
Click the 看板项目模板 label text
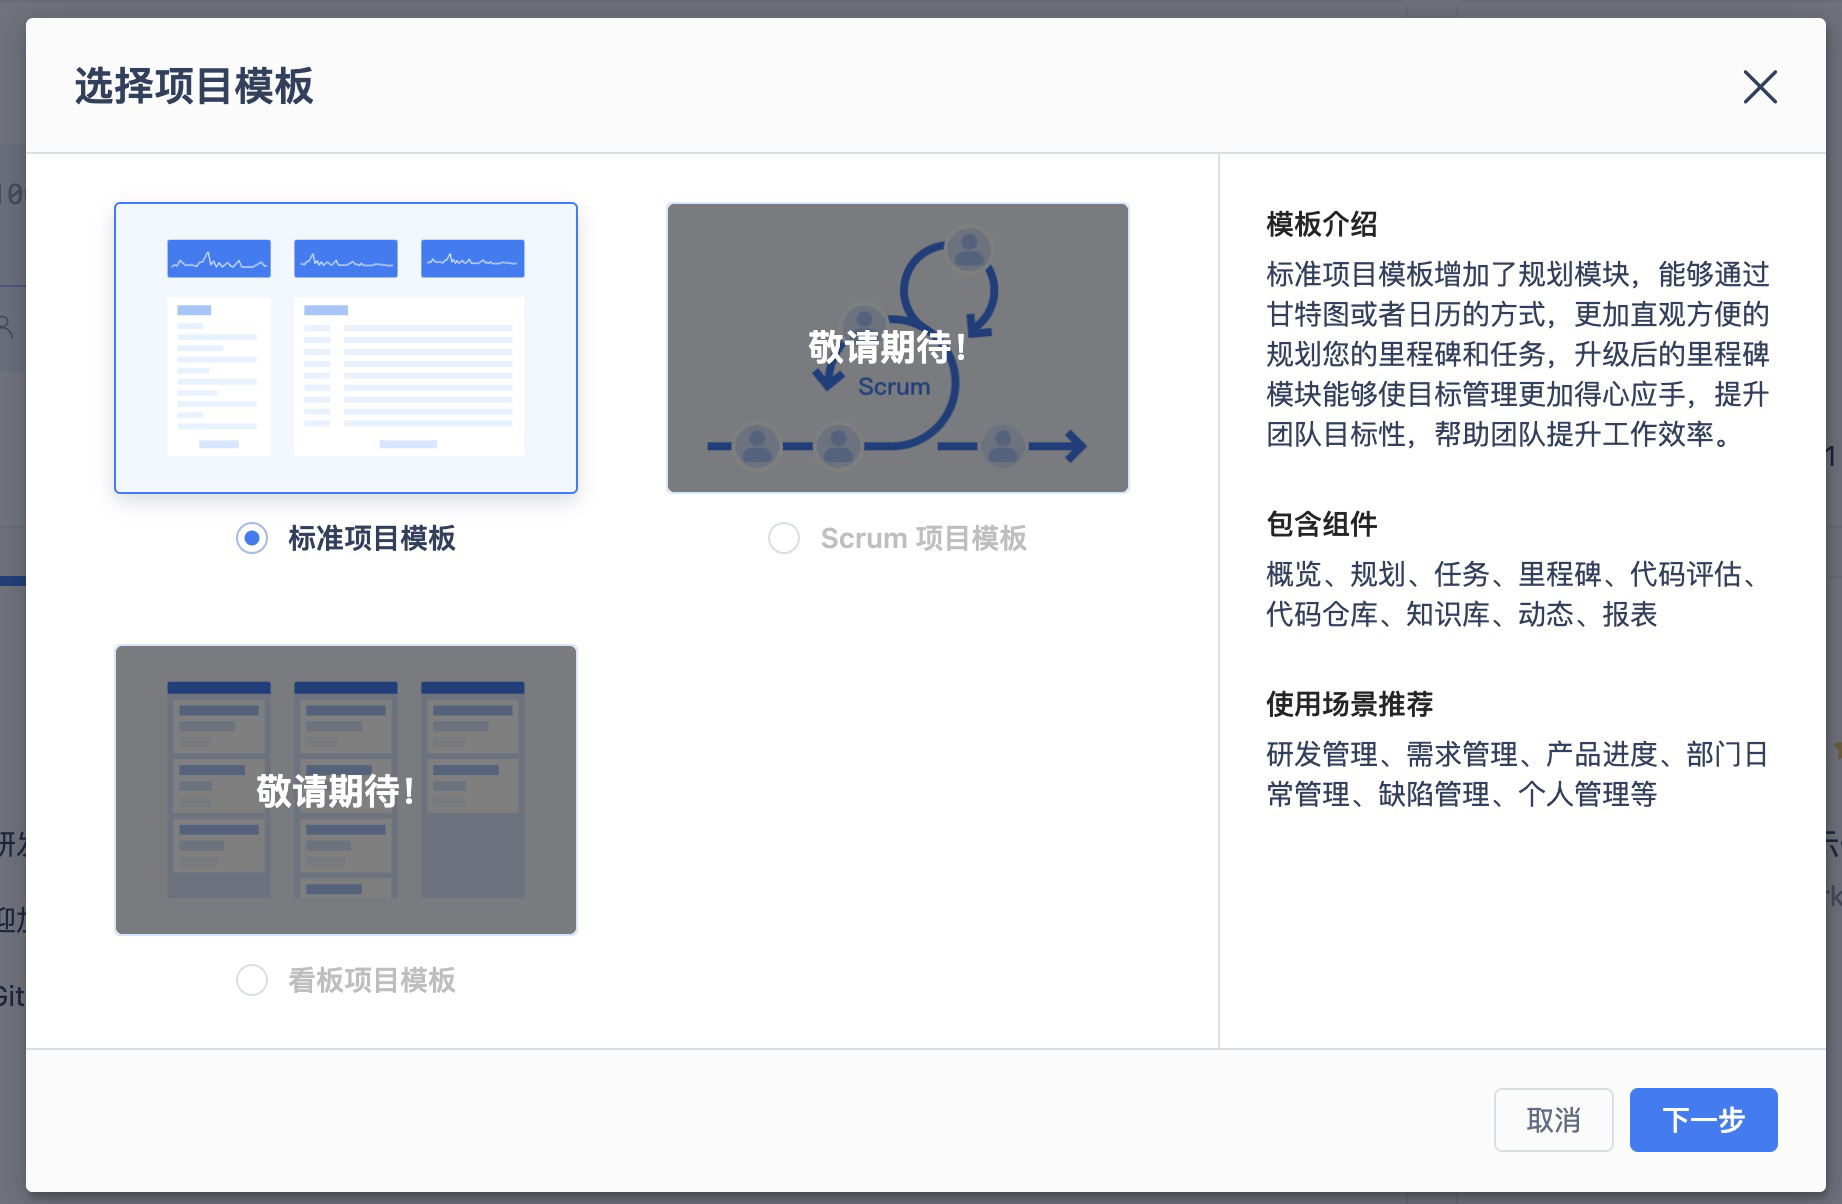(372, 980)
